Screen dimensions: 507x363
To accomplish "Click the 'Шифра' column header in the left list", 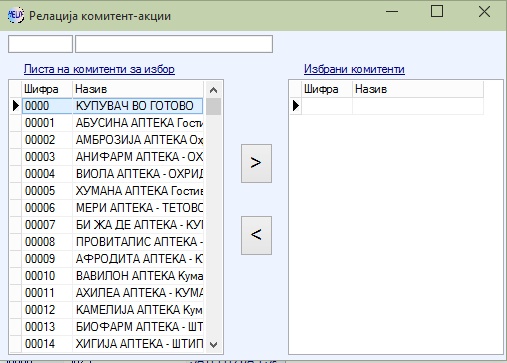I will tap(47, 89).
